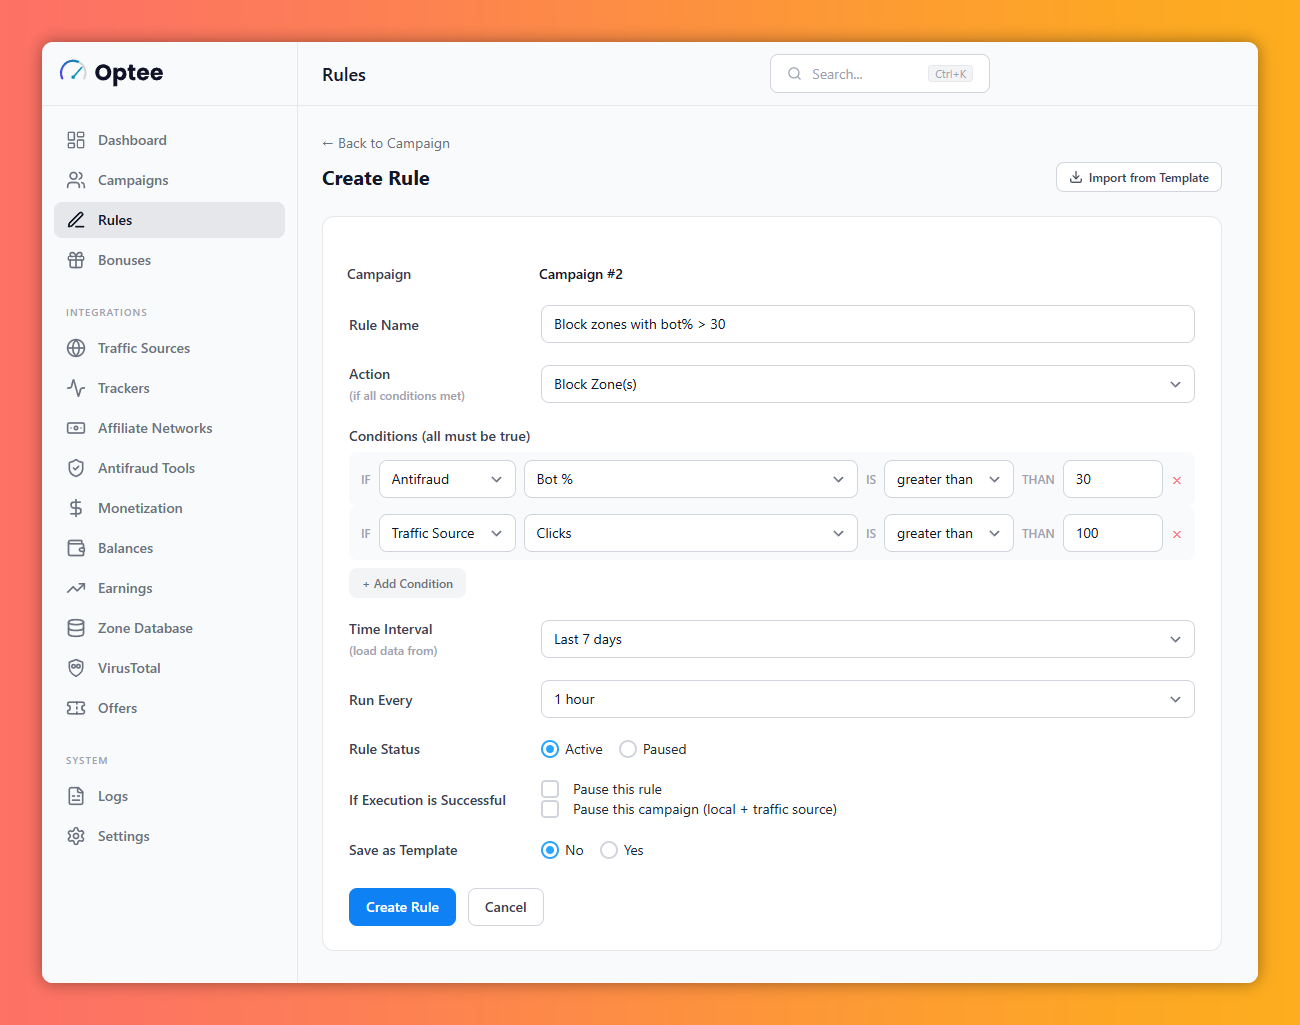Viewport: 1300px width, 1025px height.
Task: Click the Cancel button
Action: pos(506,907)
